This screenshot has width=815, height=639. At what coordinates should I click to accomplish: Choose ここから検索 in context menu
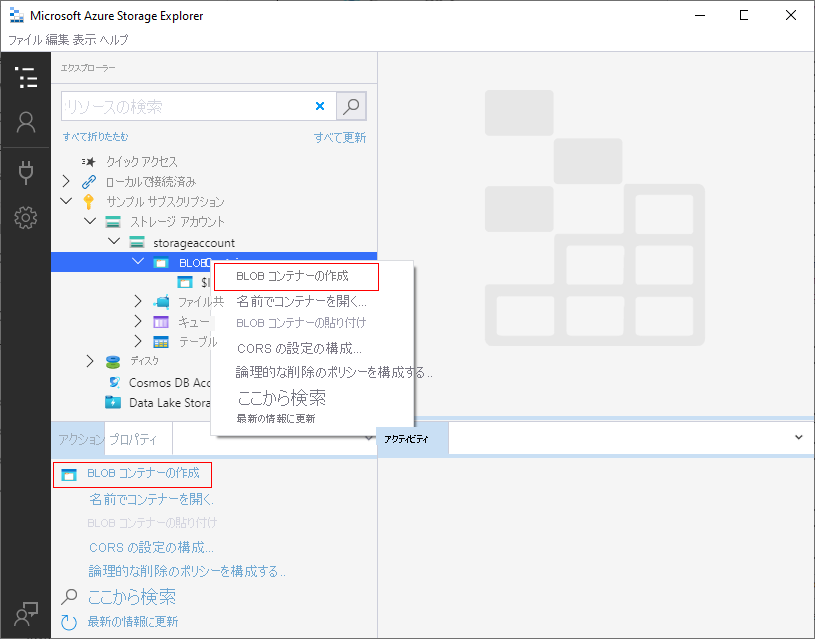coord(282,398)
